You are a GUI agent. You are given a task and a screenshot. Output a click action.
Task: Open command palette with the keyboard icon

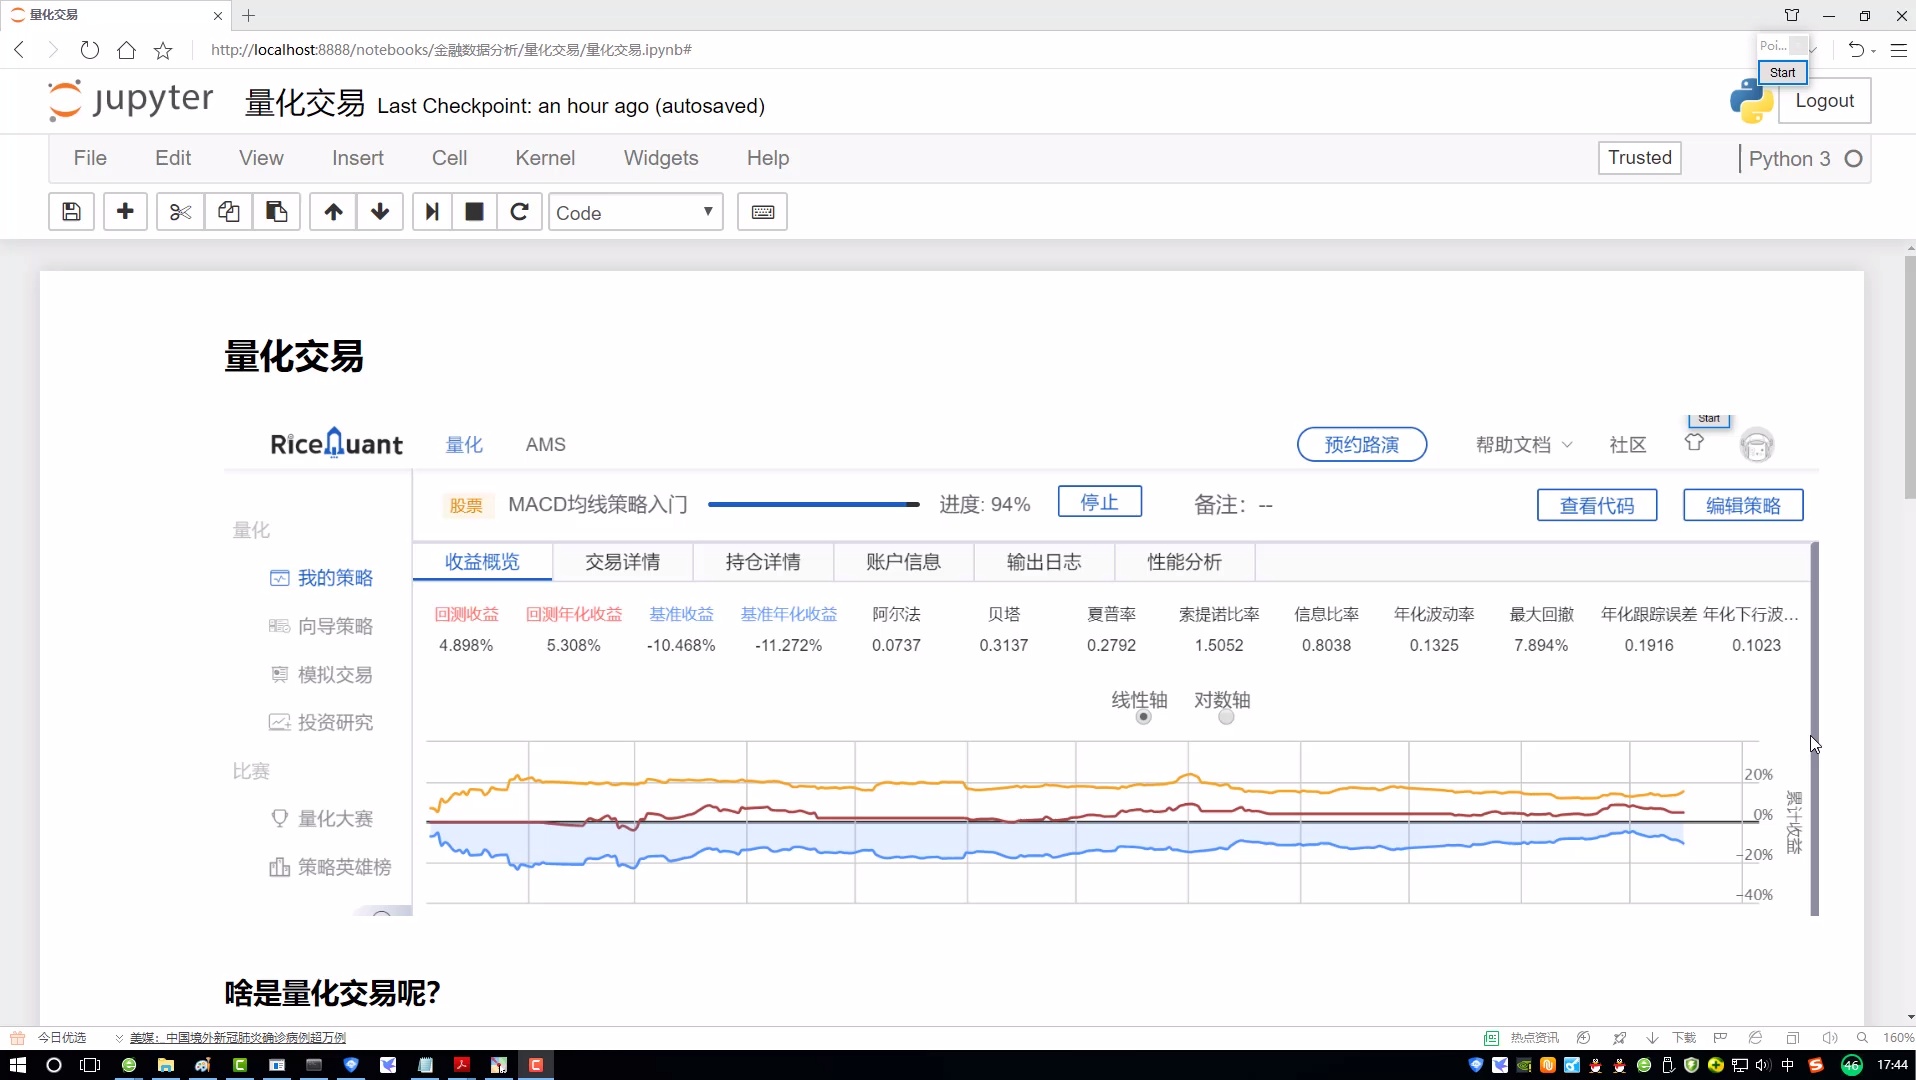762,212
